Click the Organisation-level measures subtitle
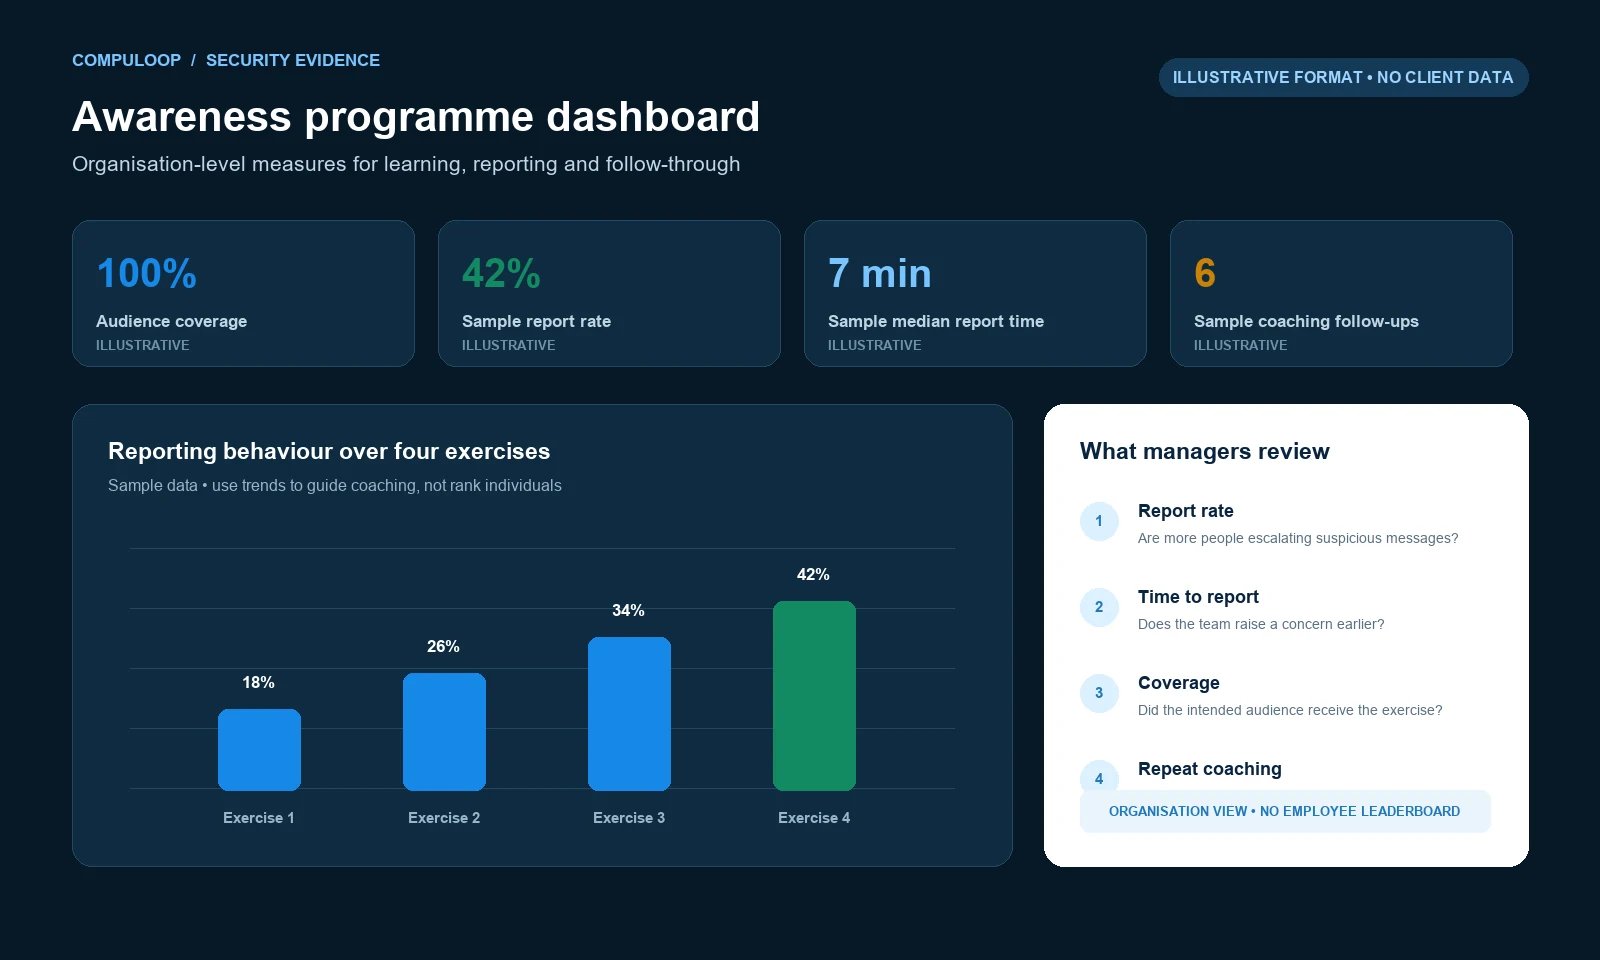1600x960 pixels. click(x=406, y=164)
